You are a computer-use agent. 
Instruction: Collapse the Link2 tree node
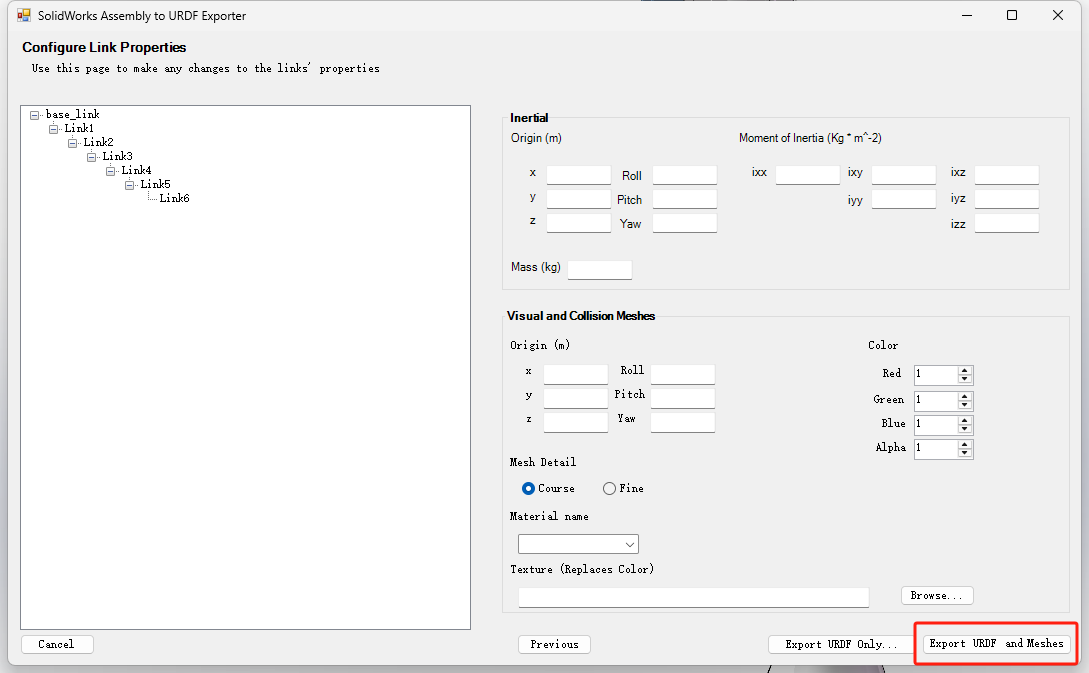(72, 143)
